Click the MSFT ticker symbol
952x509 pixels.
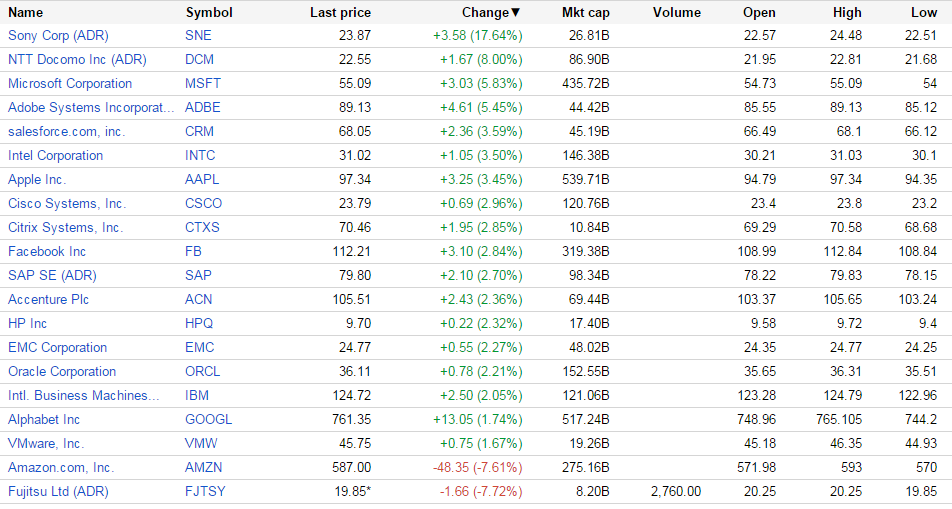202,83
